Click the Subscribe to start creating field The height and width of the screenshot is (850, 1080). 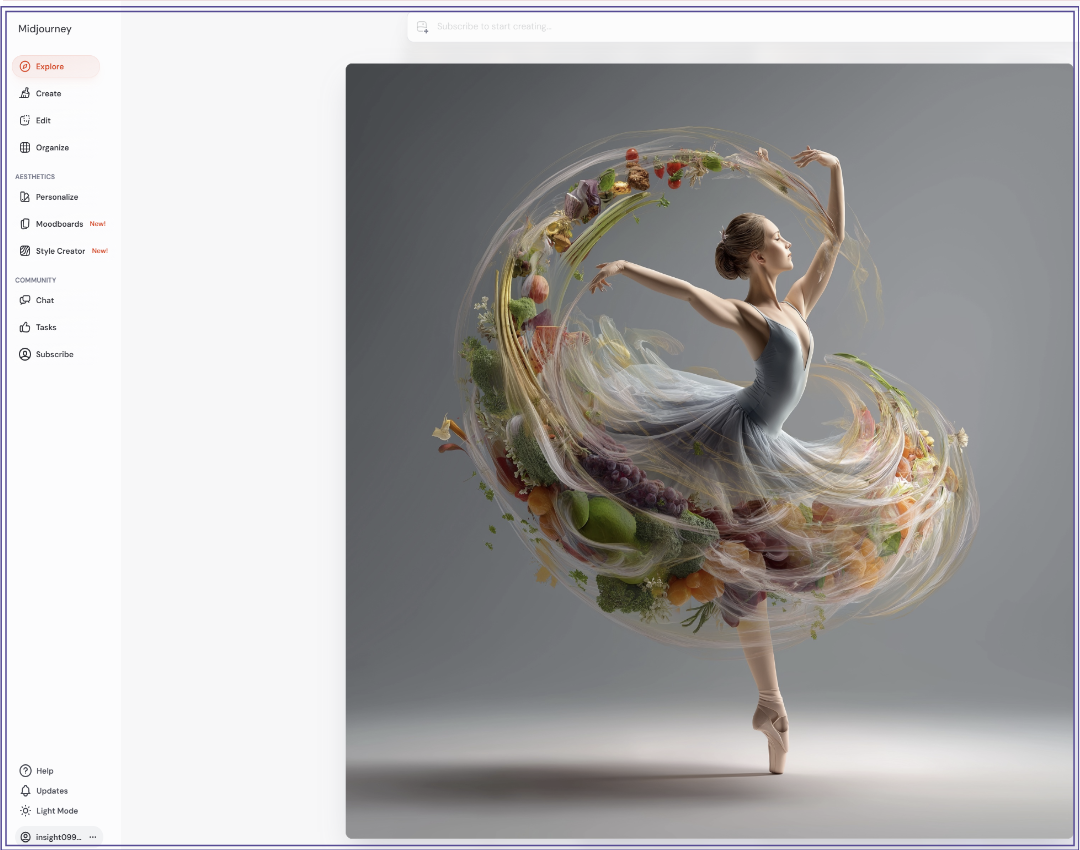point(742,26)
